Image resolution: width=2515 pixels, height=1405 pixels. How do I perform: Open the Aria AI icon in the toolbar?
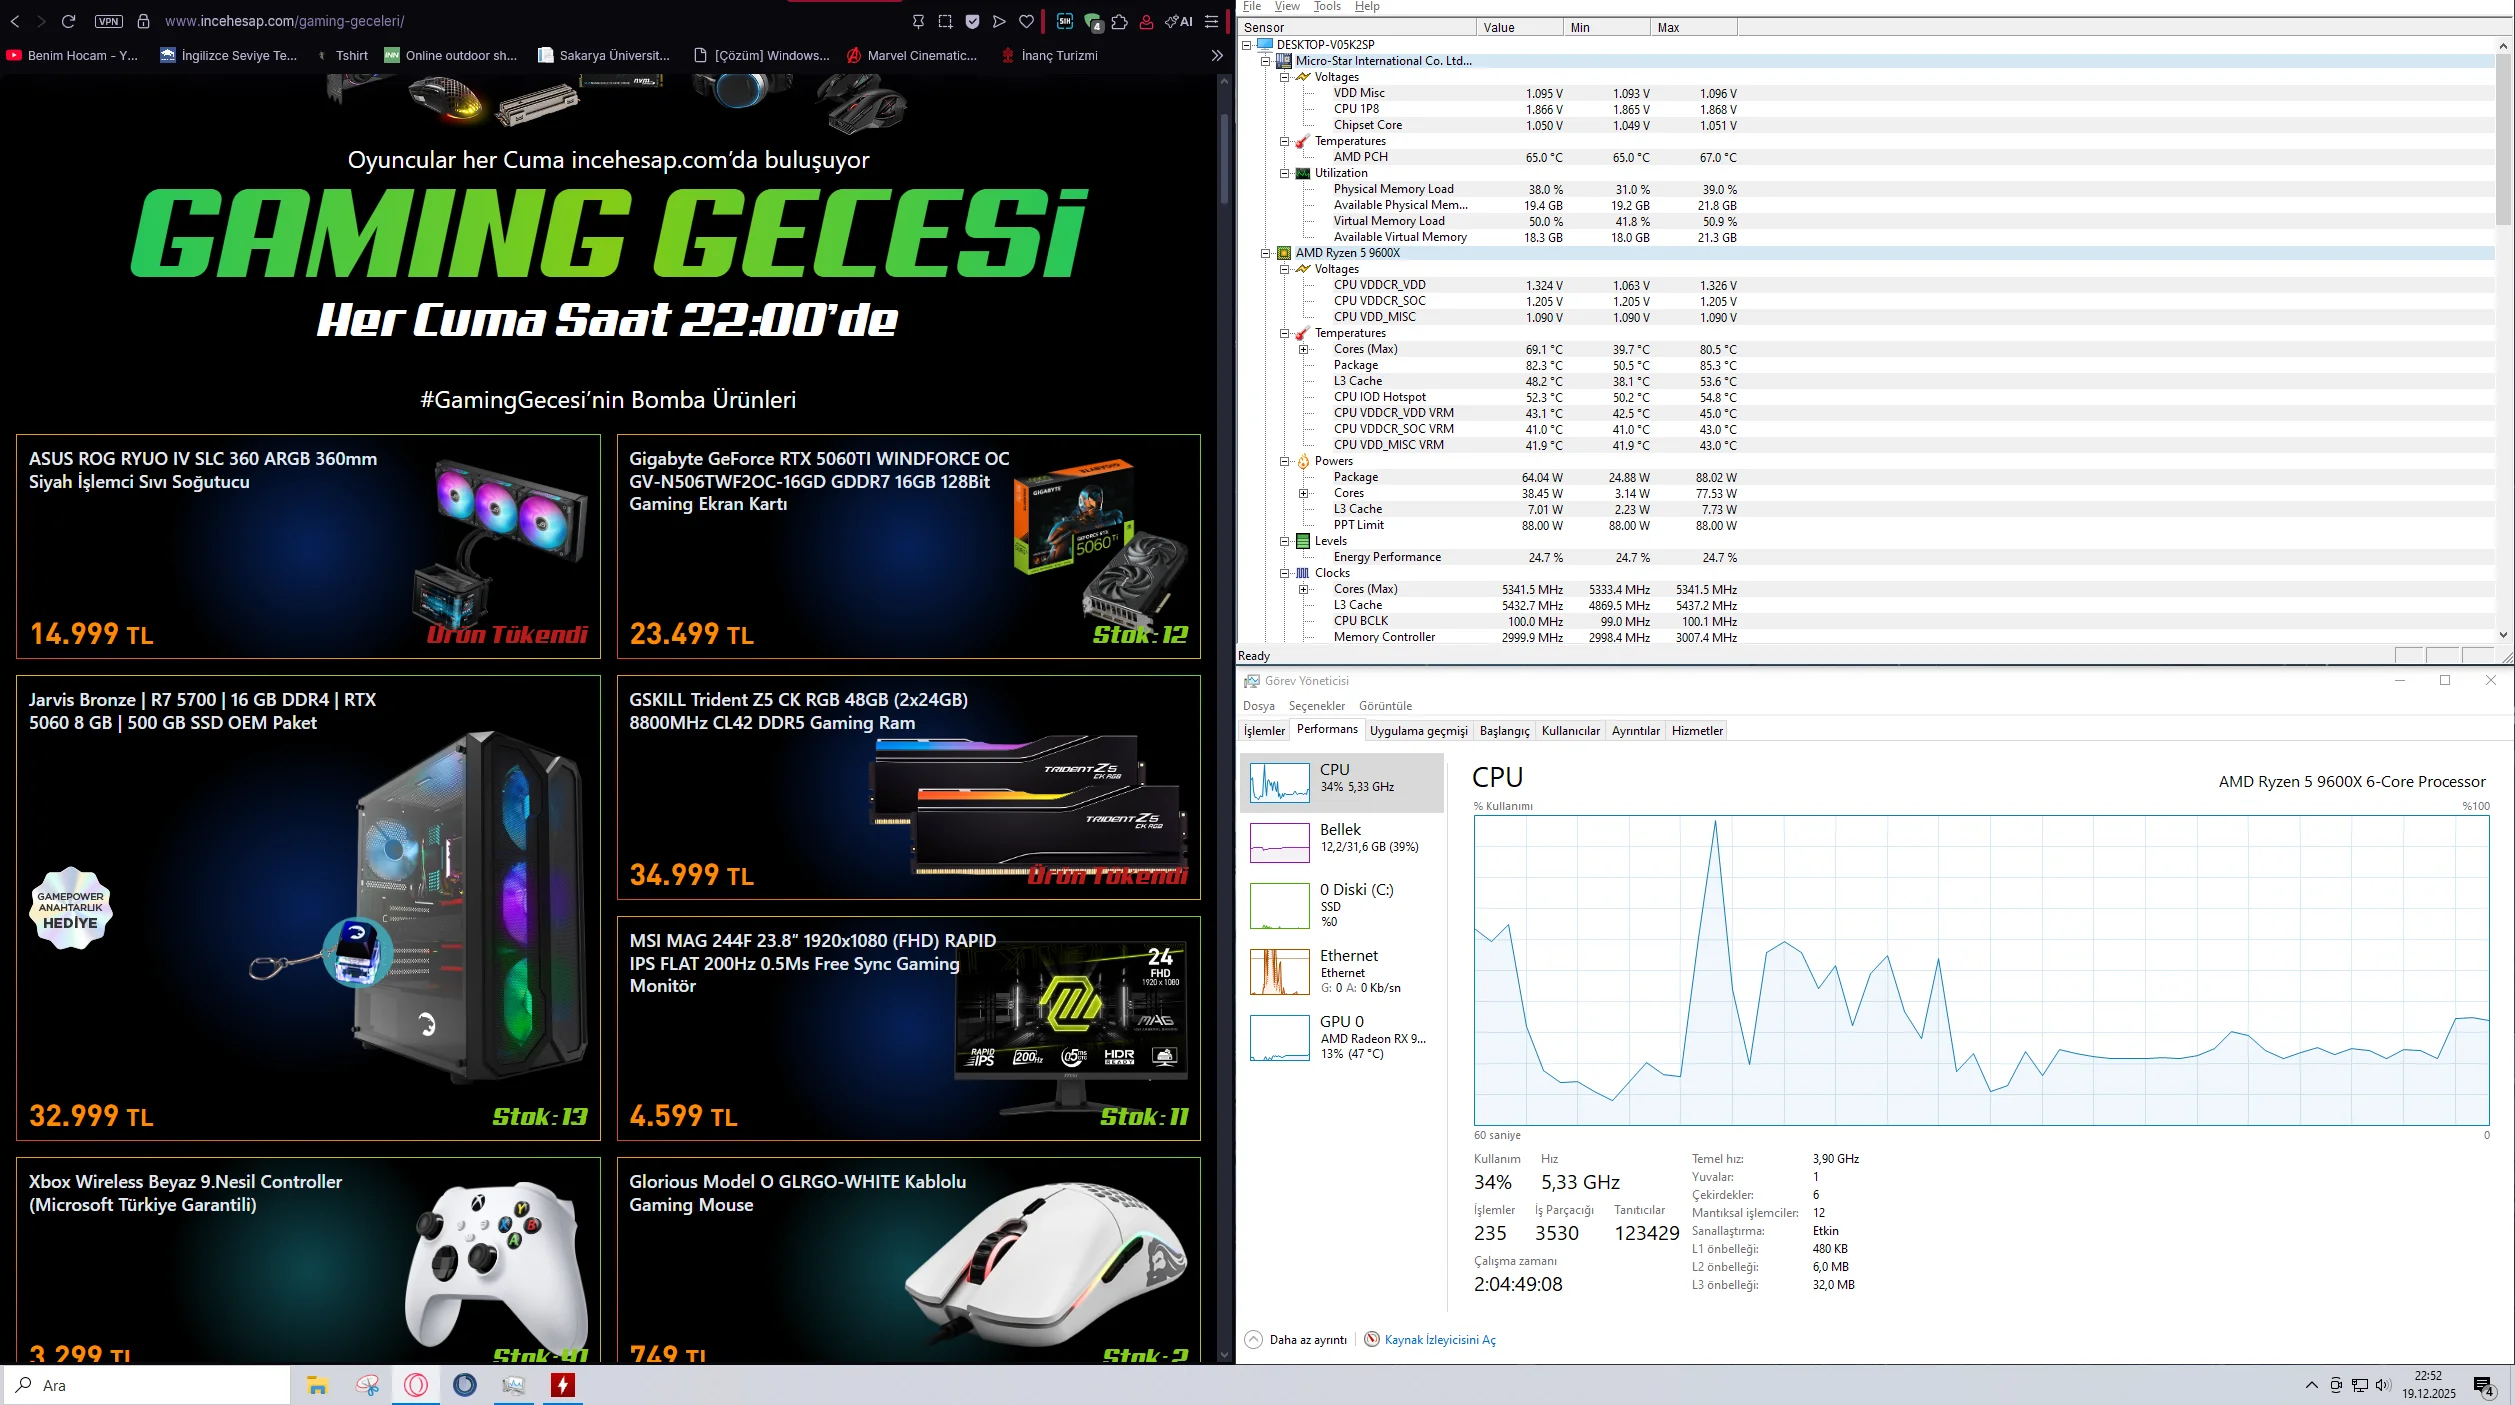[x=1180, y=21]
